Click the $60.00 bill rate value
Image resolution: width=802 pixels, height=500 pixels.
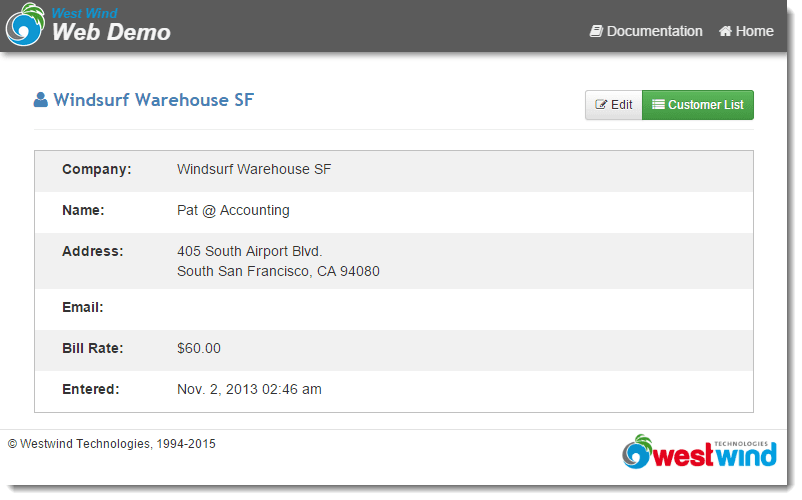pos(198,348)
